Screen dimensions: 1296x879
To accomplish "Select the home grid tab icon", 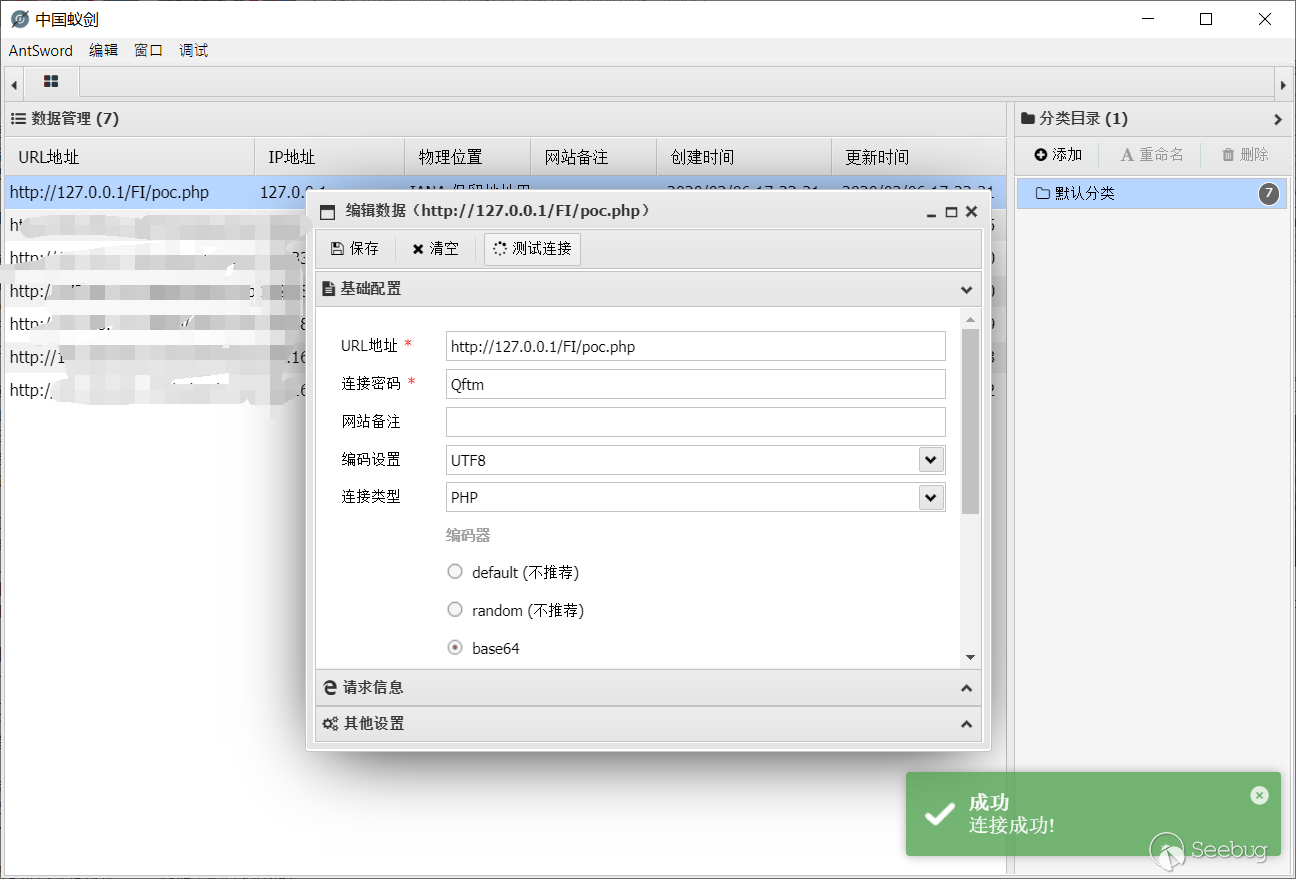I will click(51, 82).
